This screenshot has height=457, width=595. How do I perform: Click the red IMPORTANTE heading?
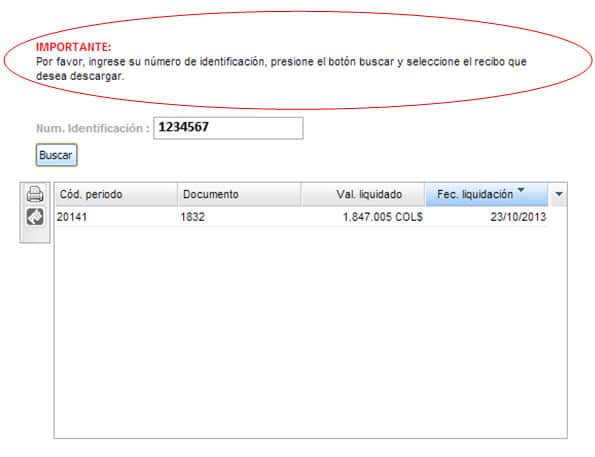(74, 47)
